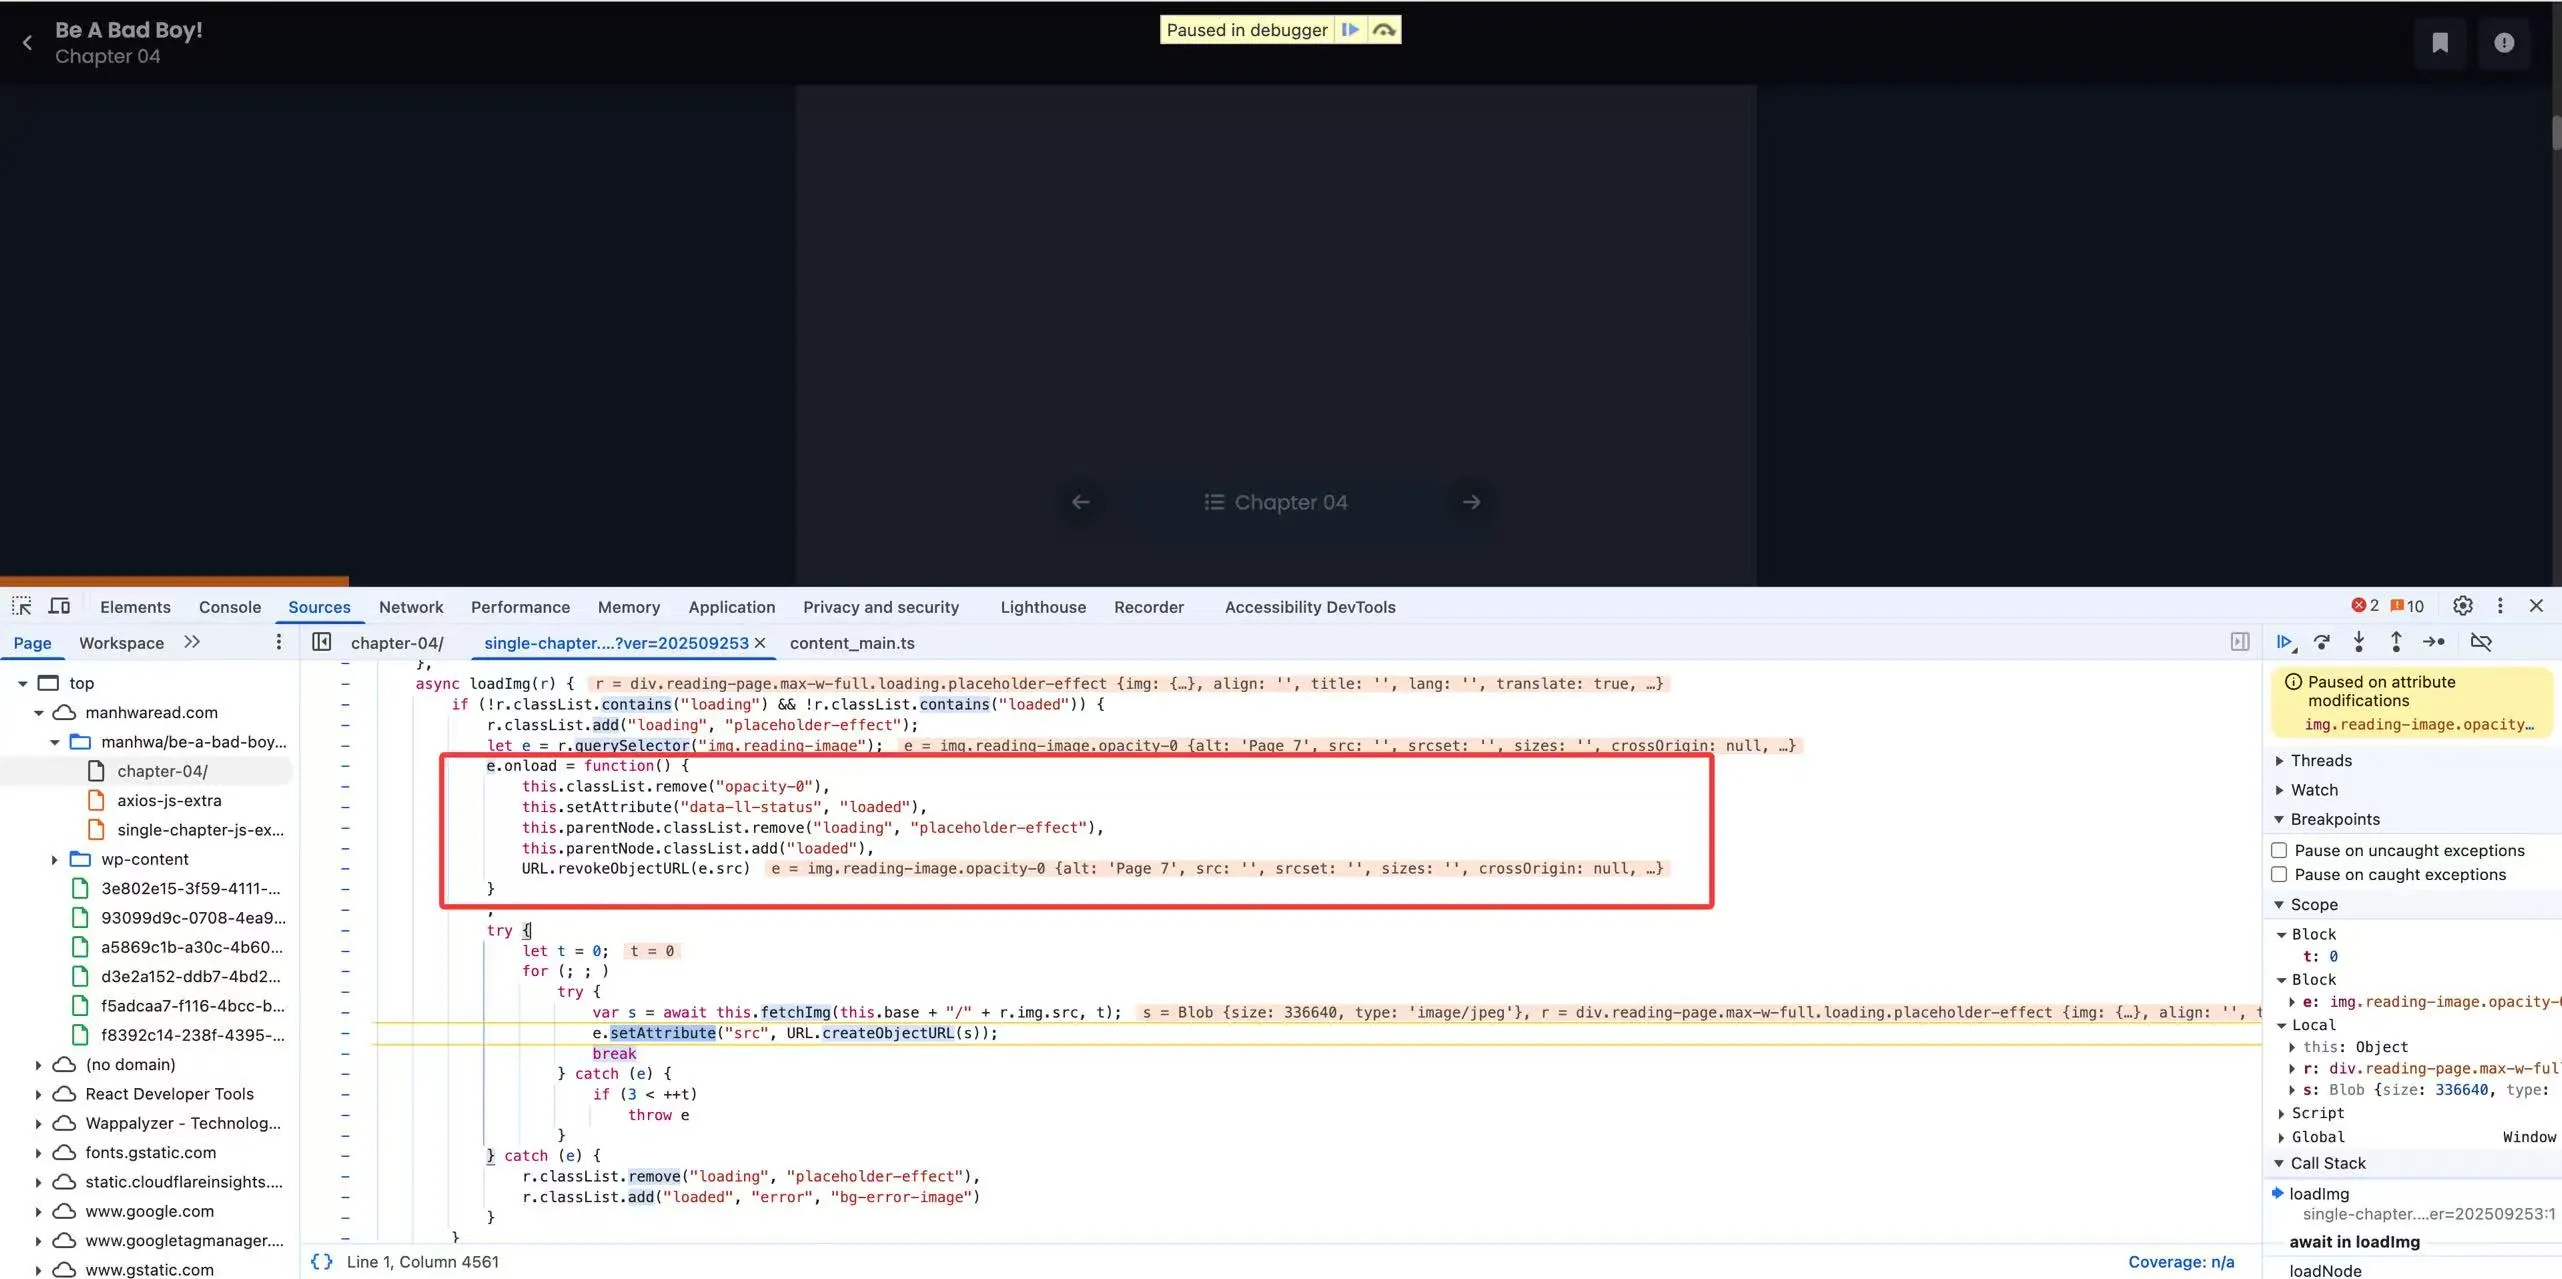Click the debugger Step over button
This screenshot has width=2562, height=1279.
[x=2322, y=642]
